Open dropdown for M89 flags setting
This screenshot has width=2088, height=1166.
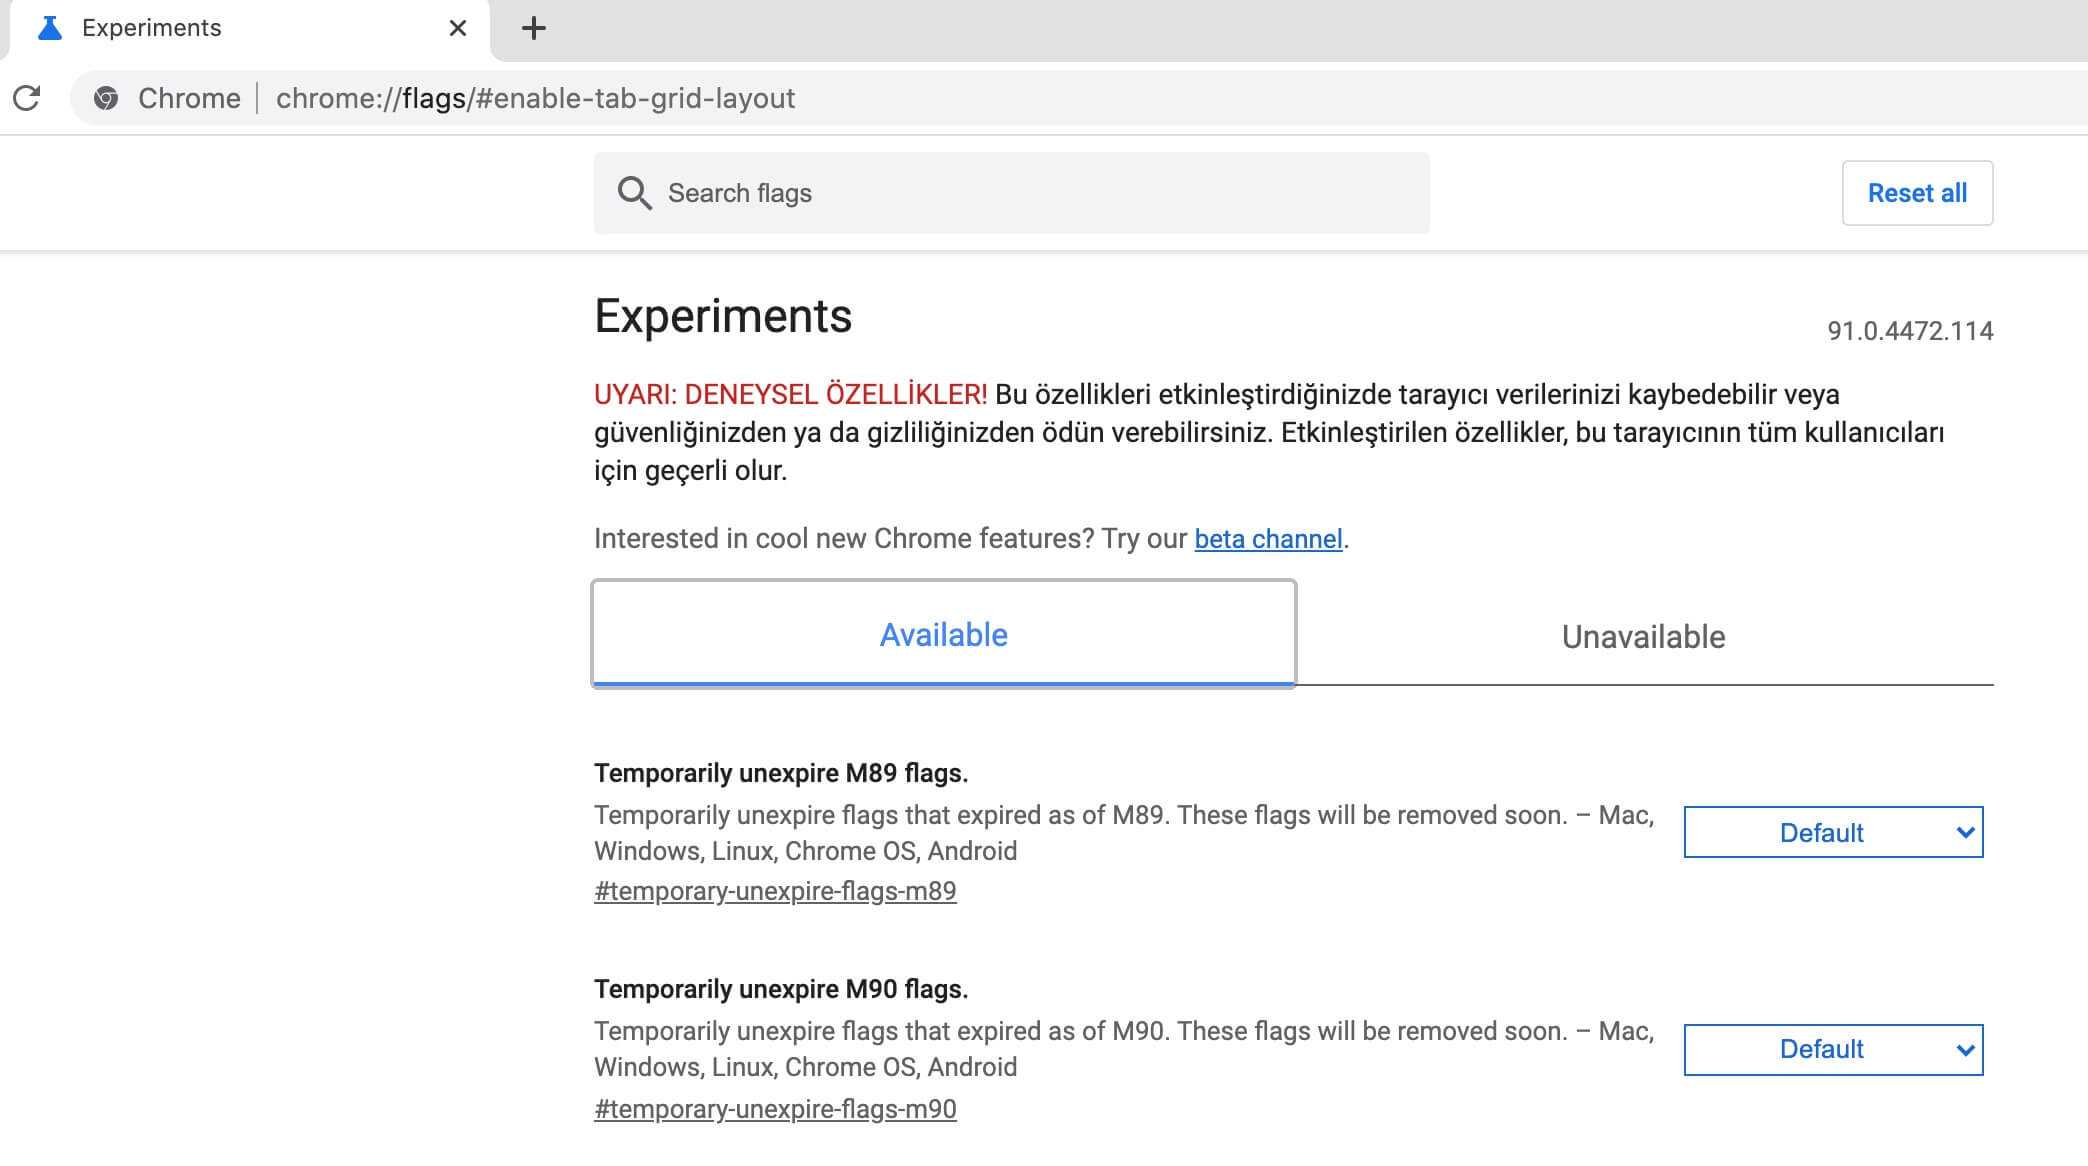coord(1833,832)
